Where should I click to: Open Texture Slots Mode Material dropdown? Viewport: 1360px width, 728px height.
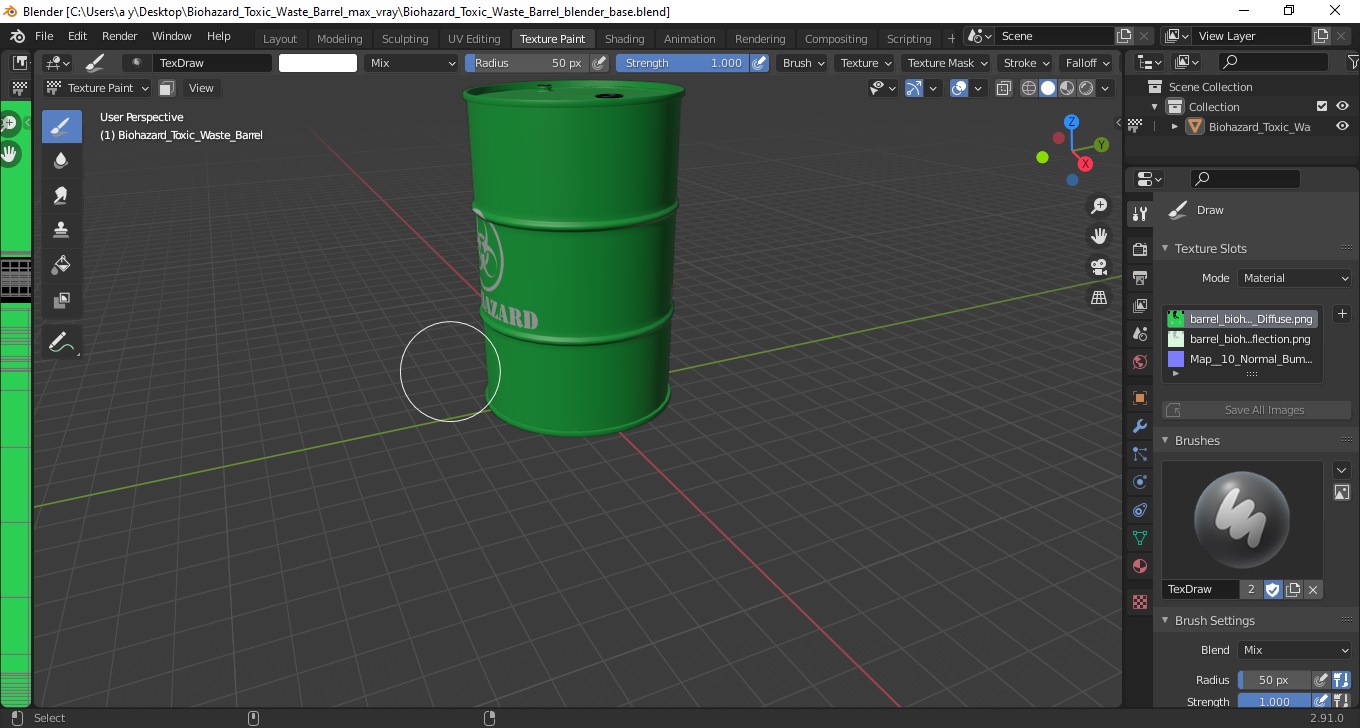point(1294,278)
